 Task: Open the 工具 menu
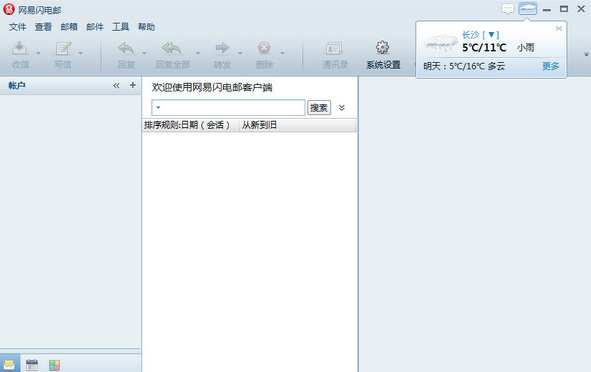click(120, 27)
